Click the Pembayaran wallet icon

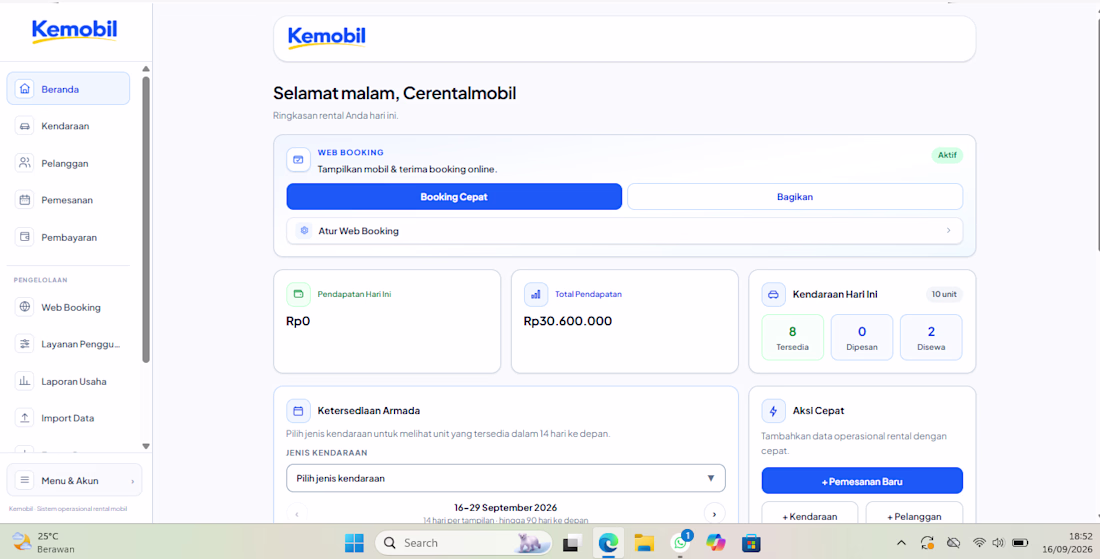pyautogui.click(x=25, y=237)
